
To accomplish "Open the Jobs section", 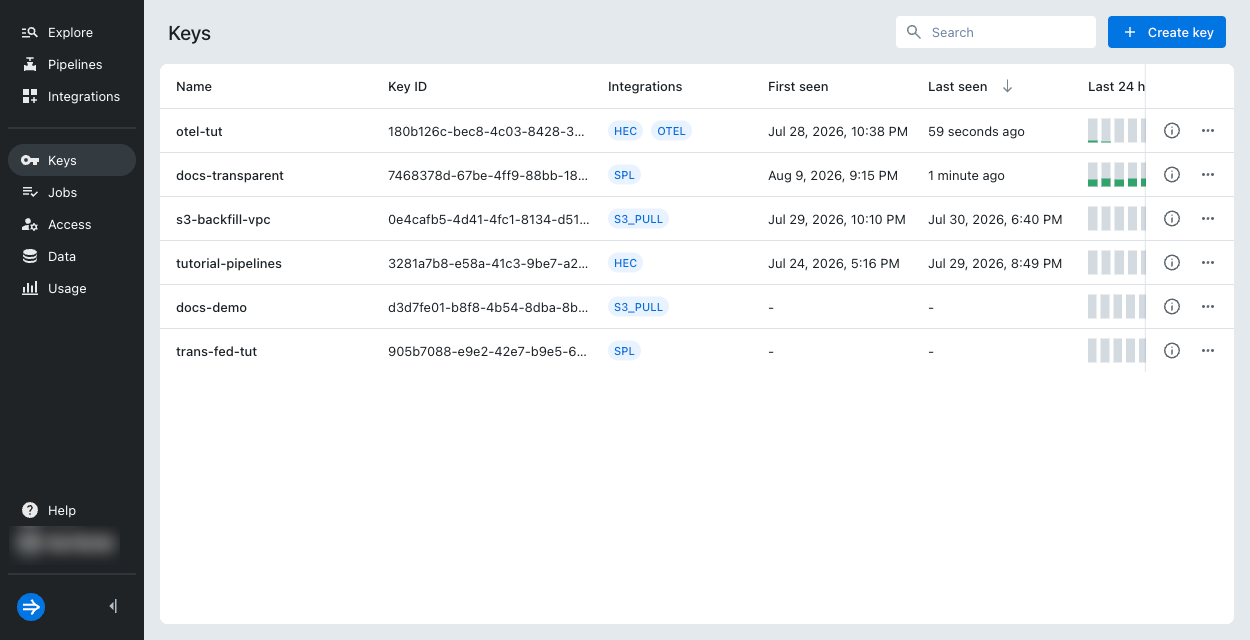I will (x=71, y=192).
